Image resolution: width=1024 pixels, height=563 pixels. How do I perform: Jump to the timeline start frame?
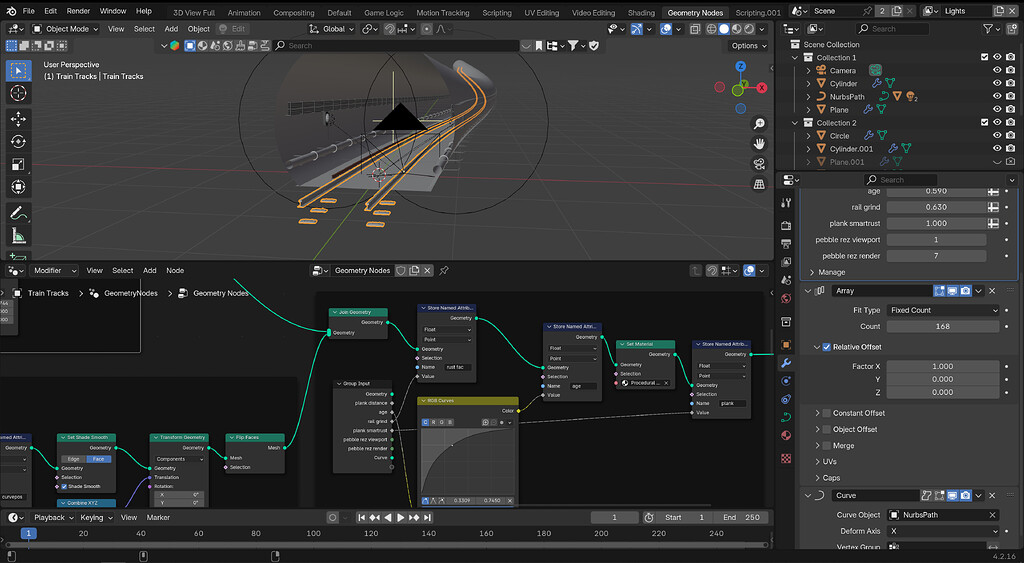(361, 517)
